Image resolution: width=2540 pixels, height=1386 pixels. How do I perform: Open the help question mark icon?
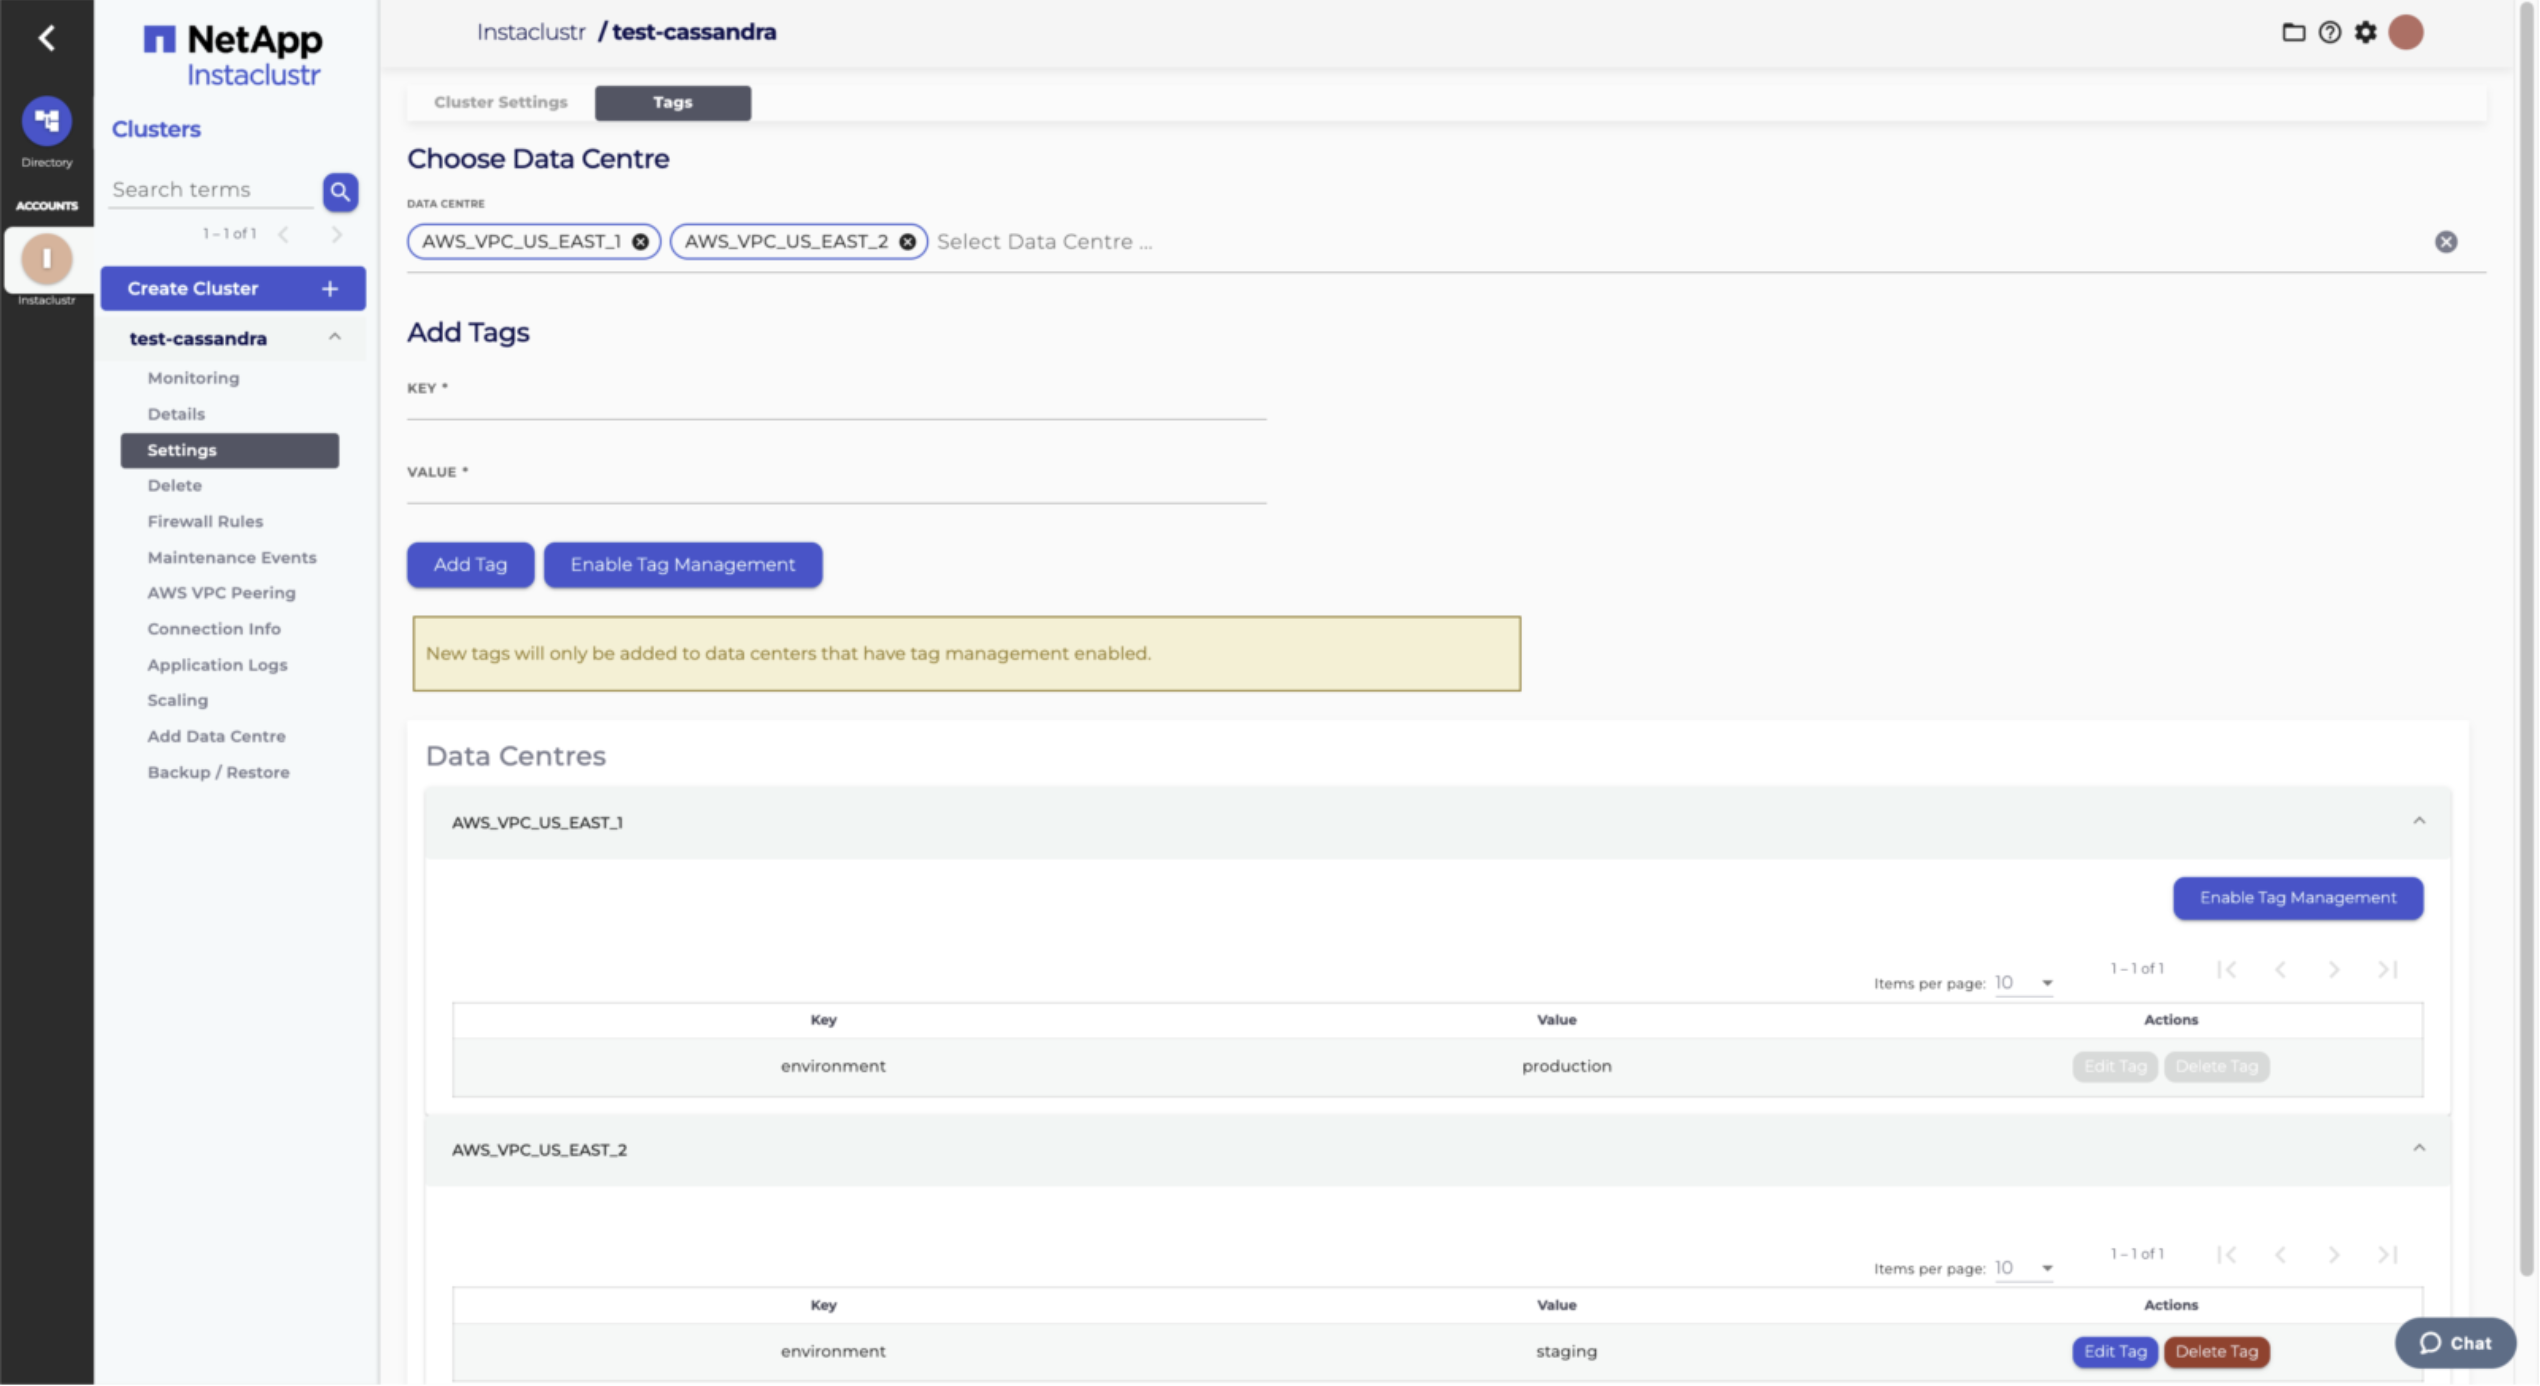[2329, 32]
